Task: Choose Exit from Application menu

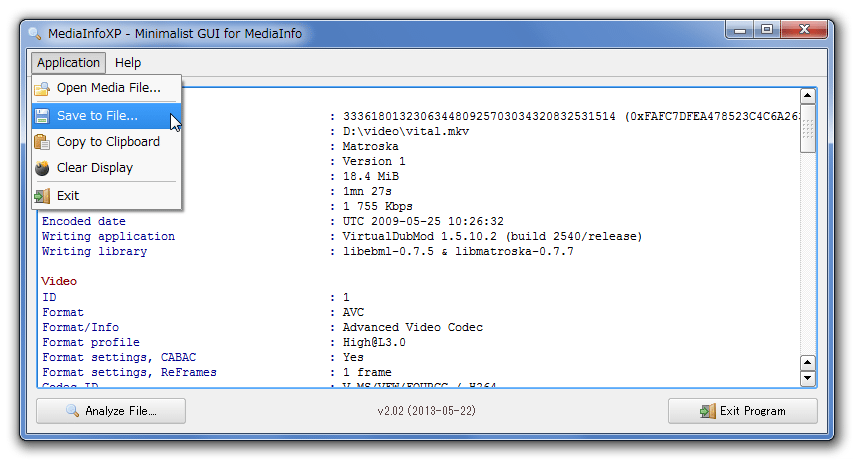Action: pos(107,196)
